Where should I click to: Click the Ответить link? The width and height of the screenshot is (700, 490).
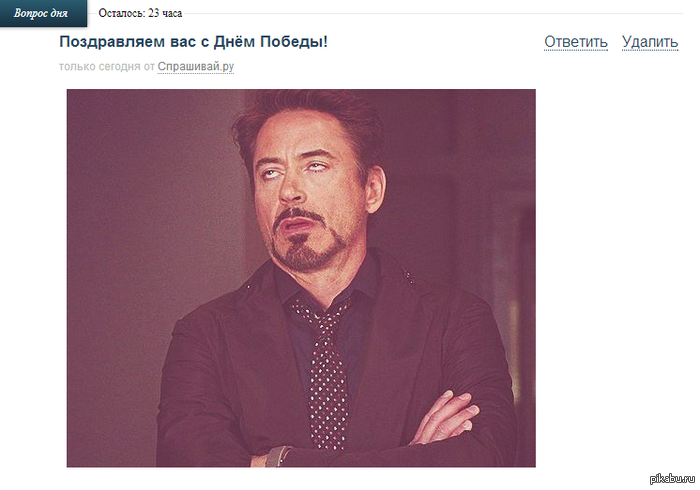[x=576, y=42]
